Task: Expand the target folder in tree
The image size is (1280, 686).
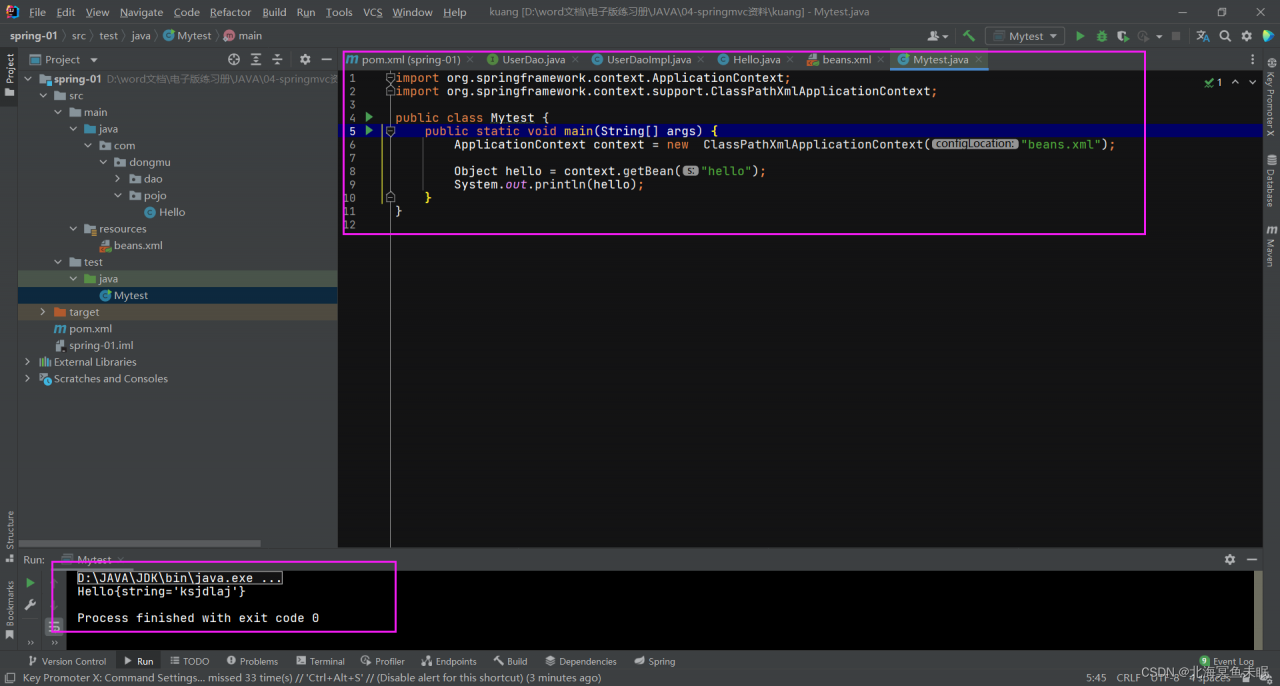Action: click(42, 312)
